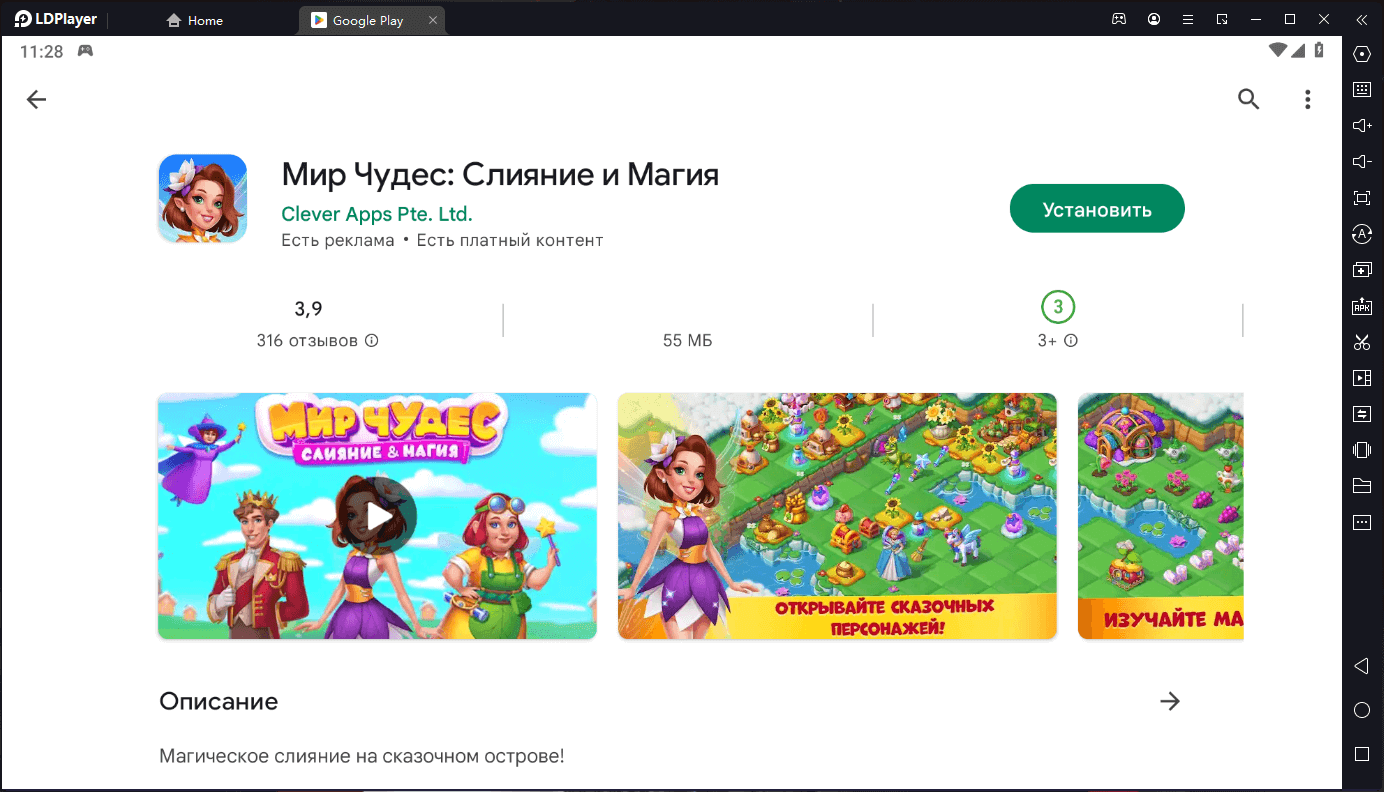Show info for 316 отзывов
The width and height of the screenshot is (1384, 792).
[372, 341]
